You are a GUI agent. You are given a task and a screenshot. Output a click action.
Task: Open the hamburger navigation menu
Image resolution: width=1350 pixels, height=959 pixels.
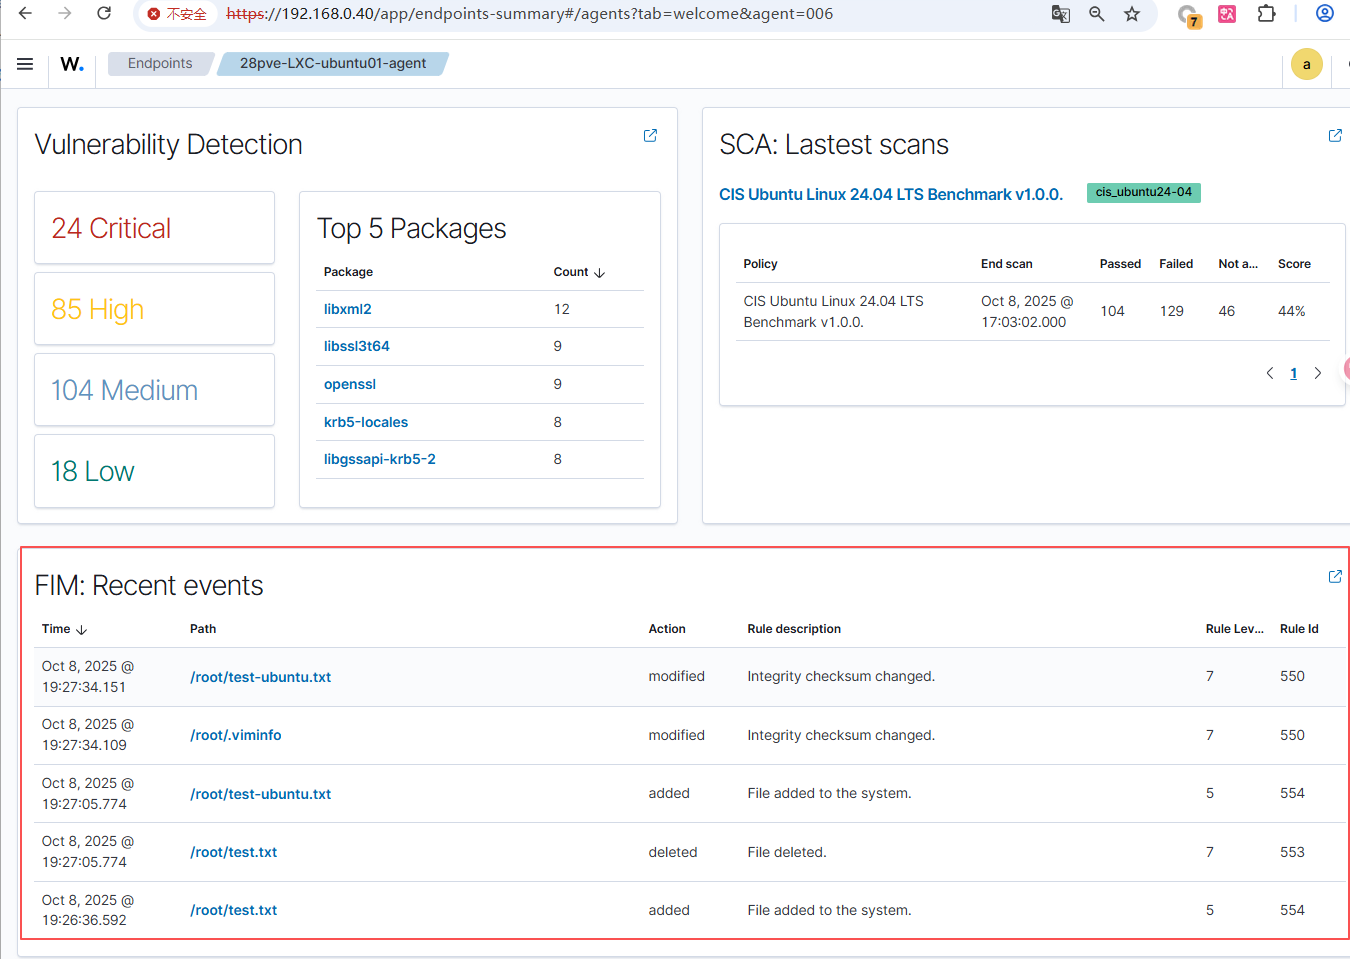25,64
